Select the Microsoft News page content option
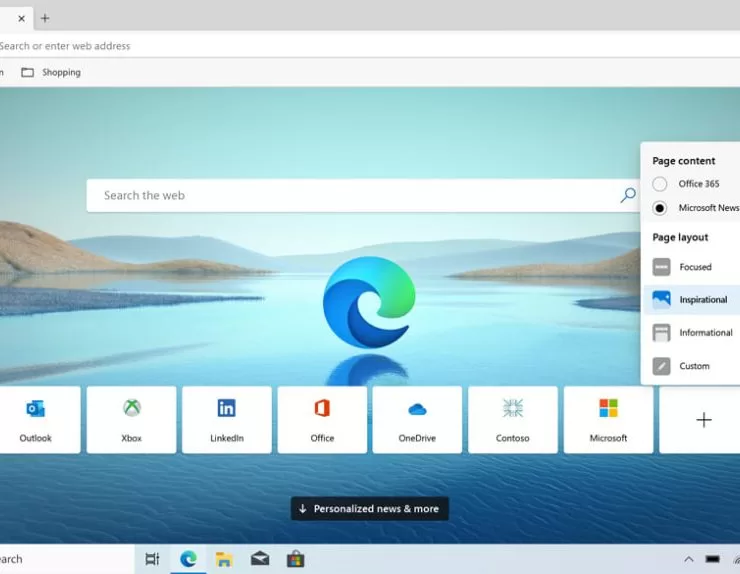 696,208
